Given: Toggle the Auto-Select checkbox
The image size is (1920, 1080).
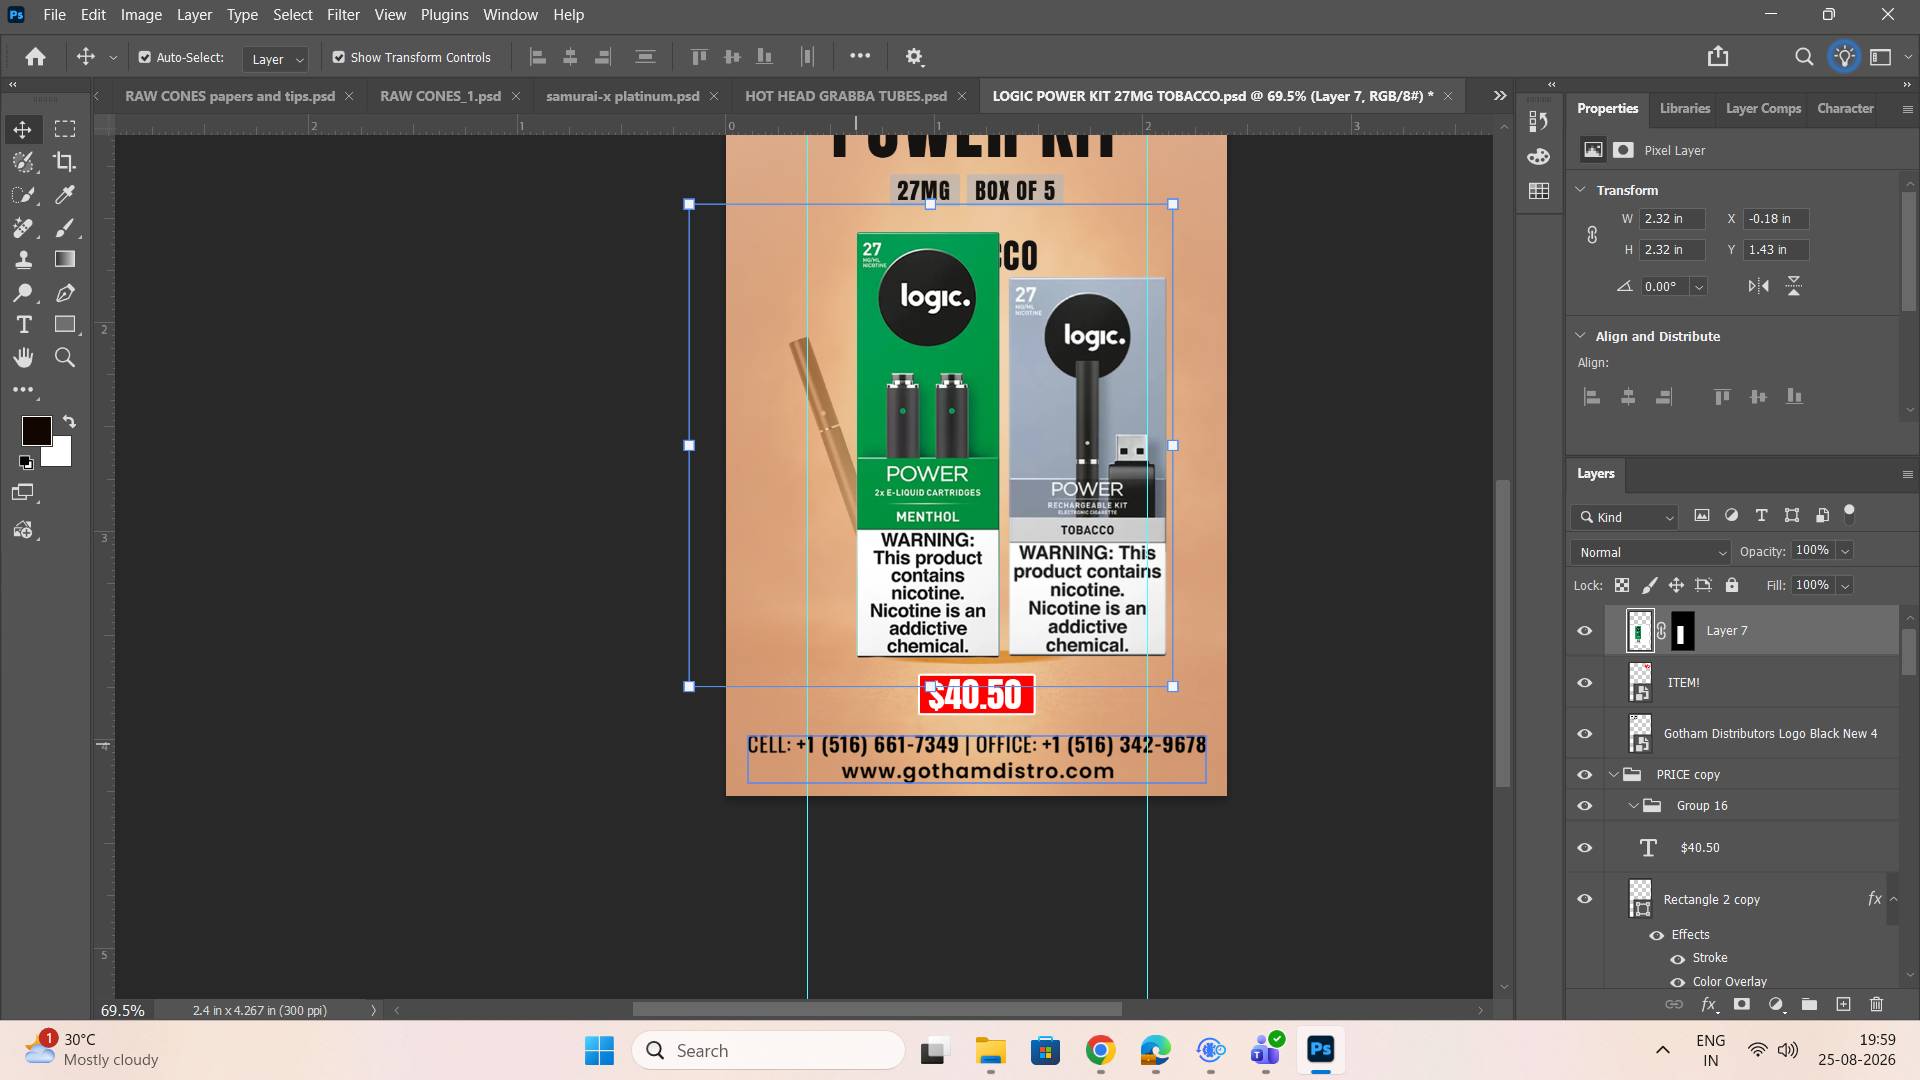Looking at the screenshot, I should 145,57.
